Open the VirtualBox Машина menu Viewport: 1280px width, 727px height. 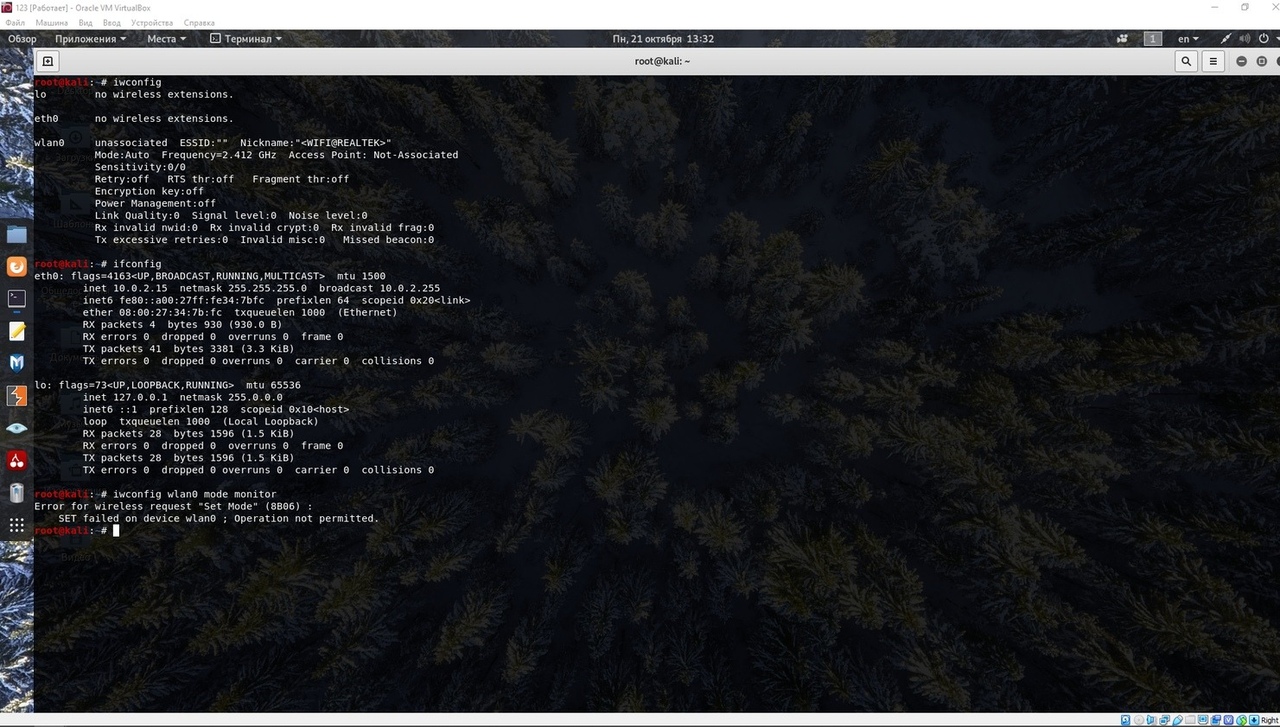[52, 22]
